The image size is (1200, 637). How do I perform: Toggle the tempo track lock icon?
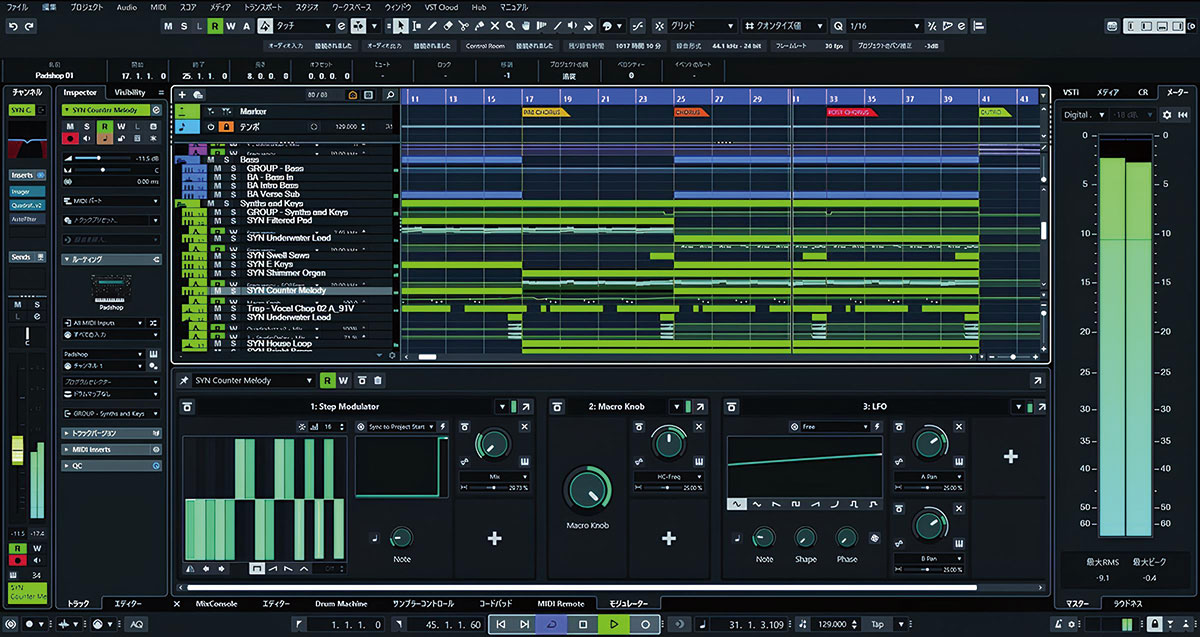pos(226,127)
